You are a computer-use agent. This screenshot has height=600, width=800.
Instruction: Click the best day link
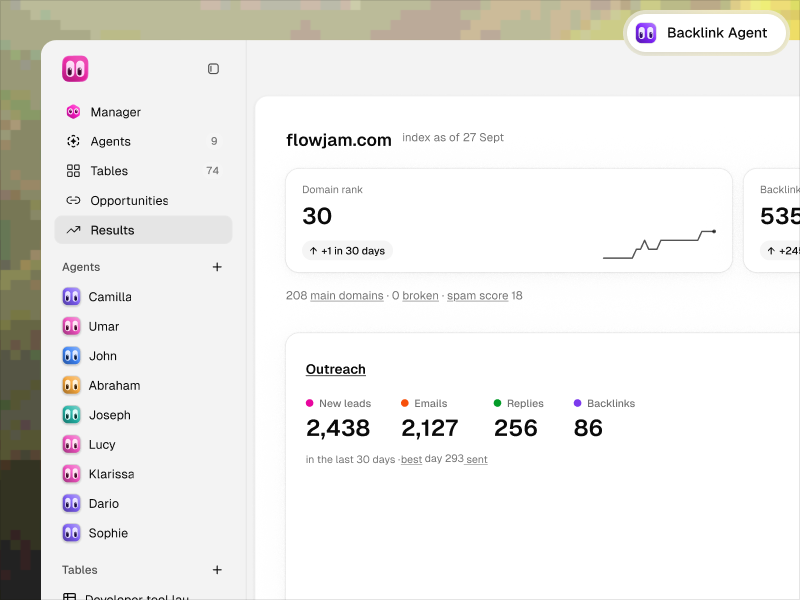[x=411, y=459]
